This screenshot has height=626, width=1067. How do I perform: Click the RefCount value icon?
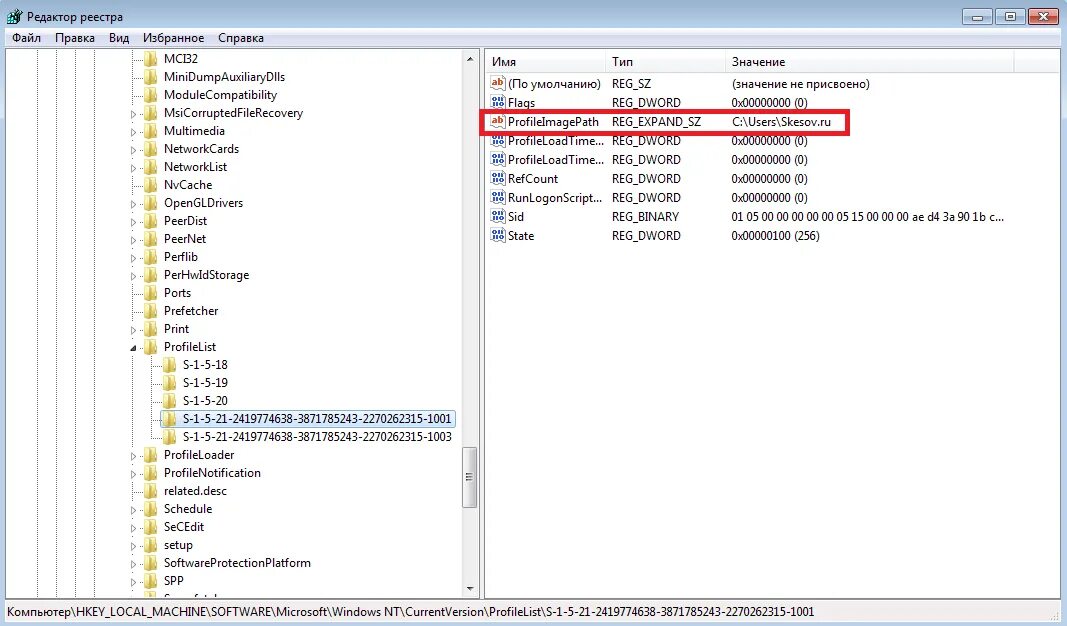(497, 178)
